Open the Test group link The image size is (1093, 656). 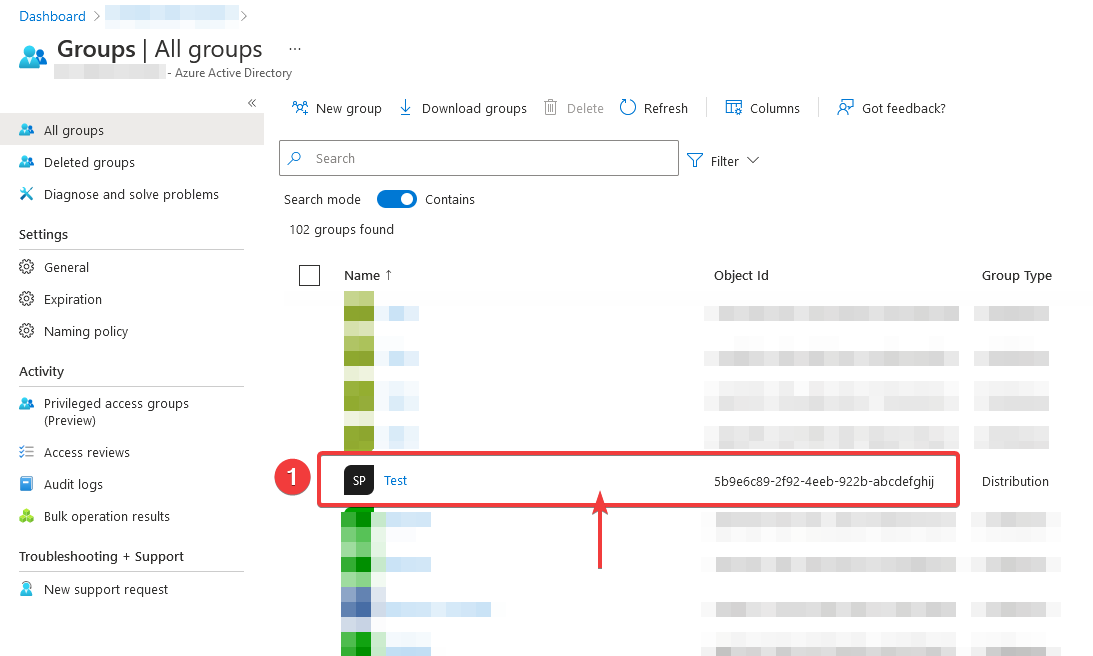396,481
